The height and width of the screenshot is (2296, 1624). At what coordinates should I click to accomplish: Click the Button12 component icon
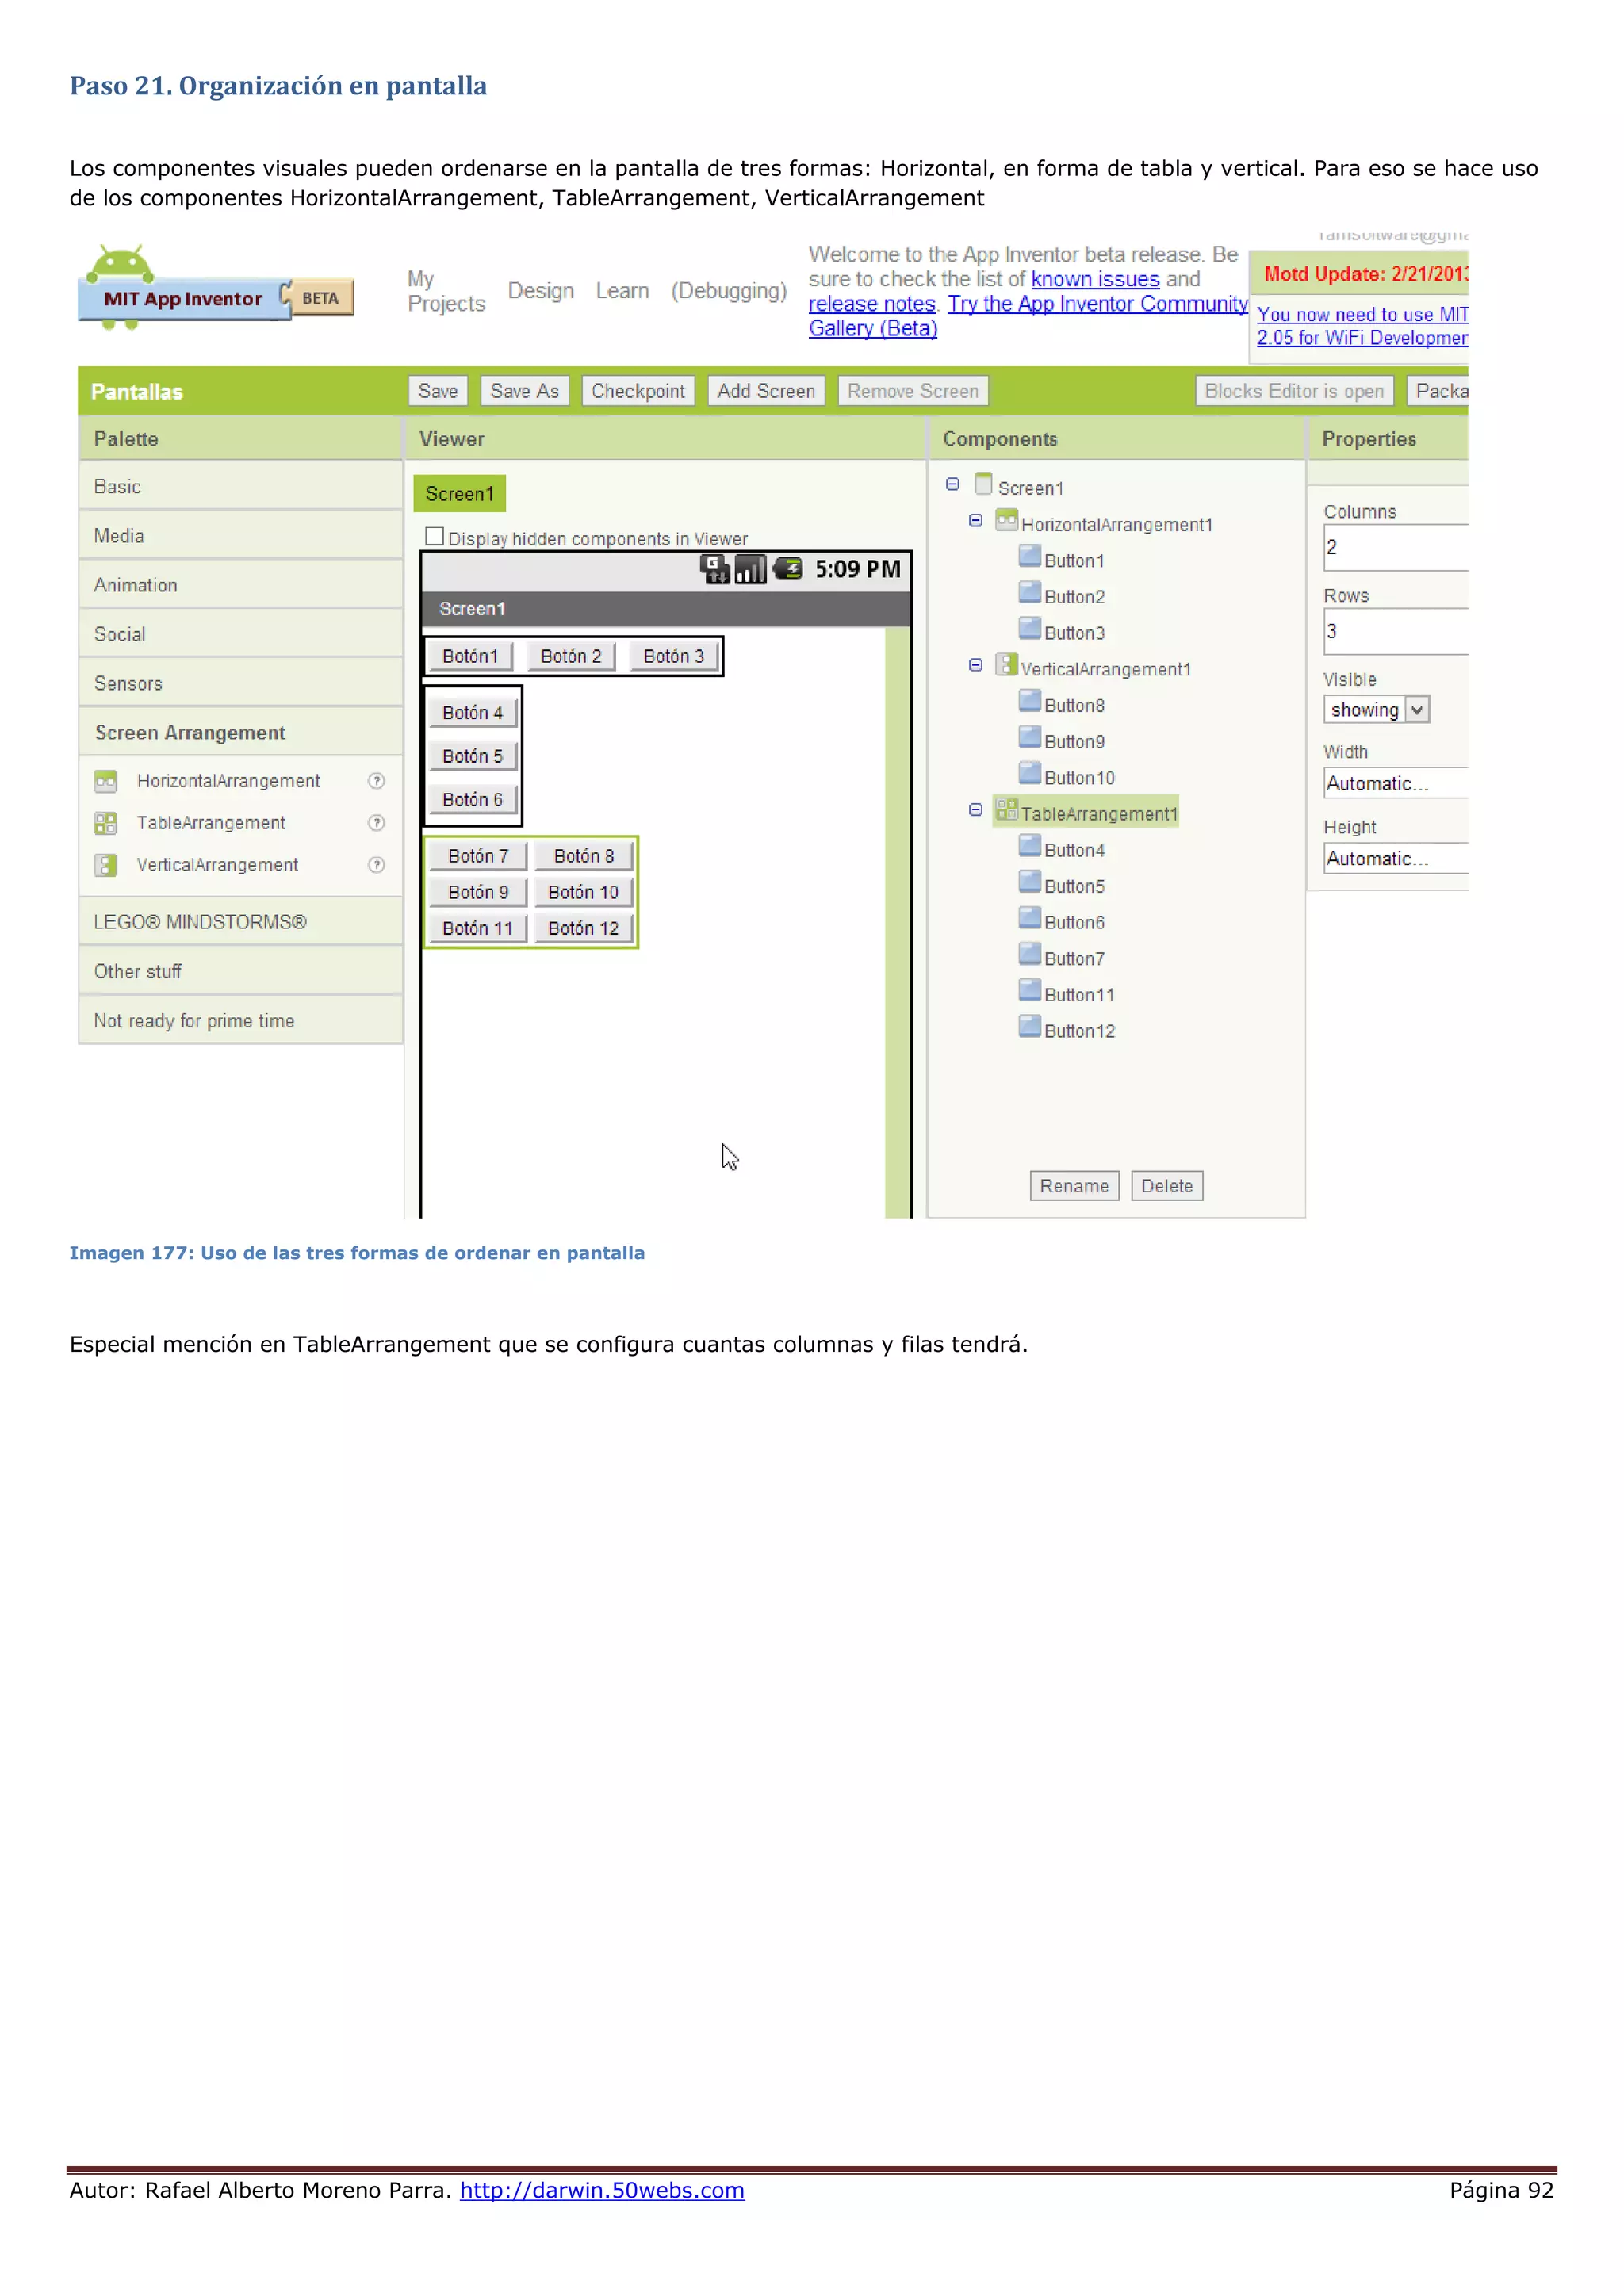pyautogui.click(x=1030, y=1026)
